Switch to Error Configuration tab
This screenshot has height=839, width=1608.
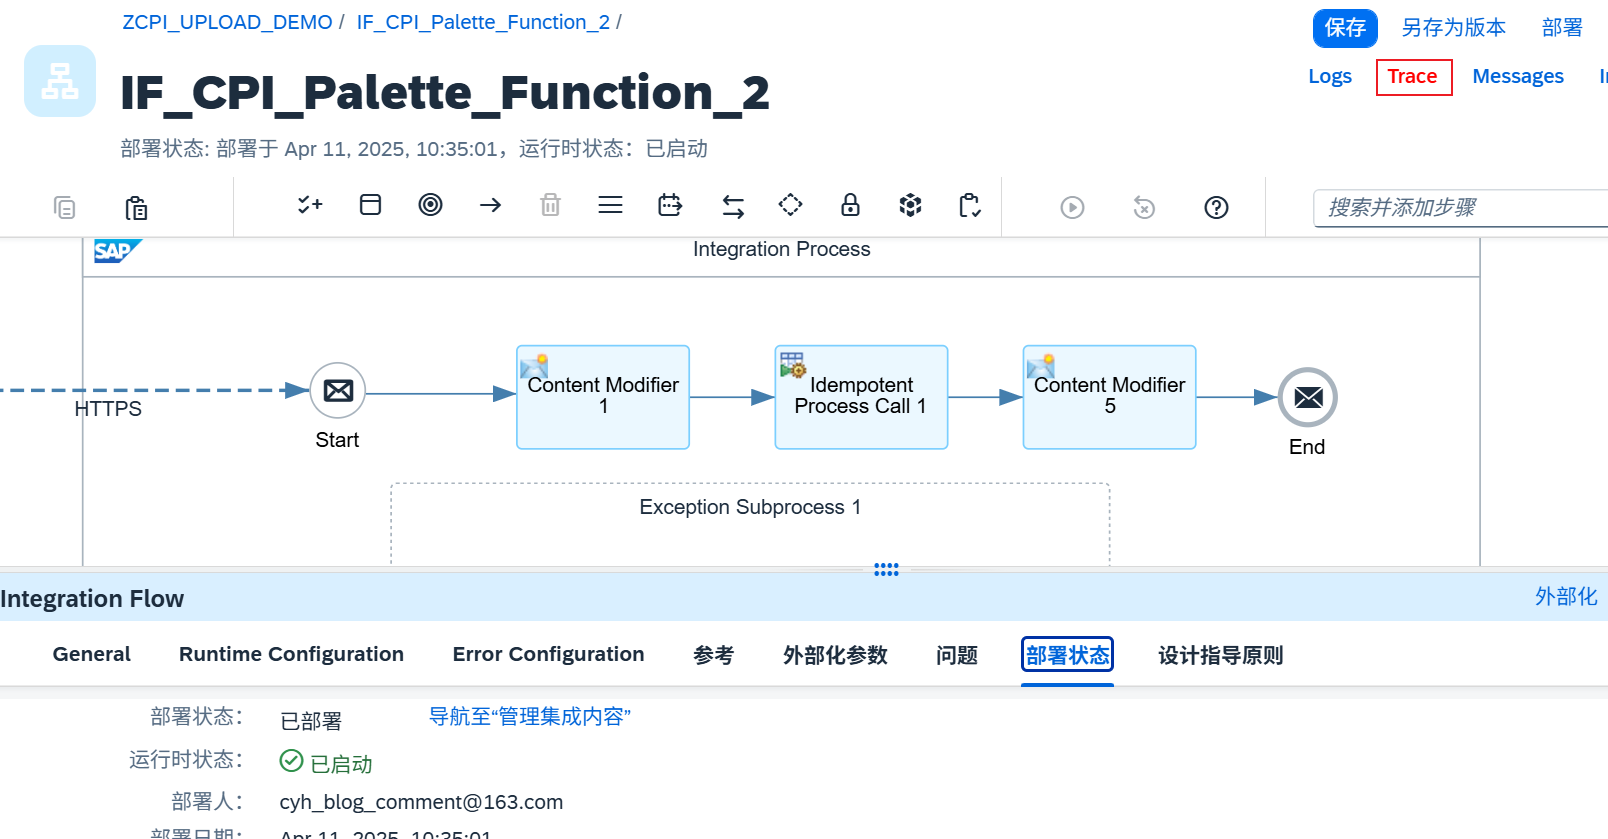click(x=548, y=654)
